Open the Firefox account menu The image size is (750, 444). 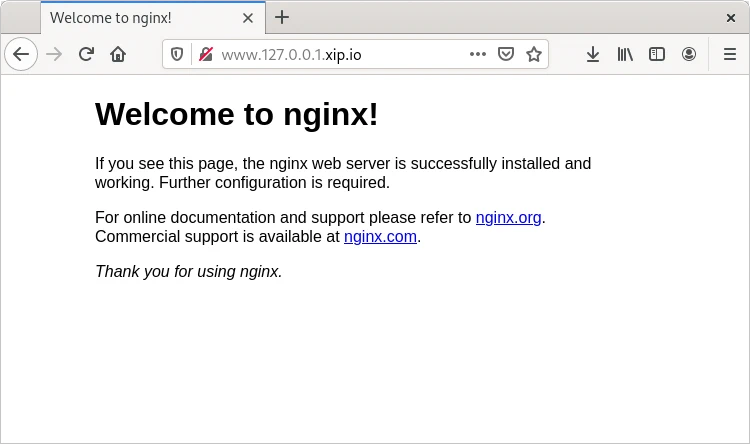point(689,55)
